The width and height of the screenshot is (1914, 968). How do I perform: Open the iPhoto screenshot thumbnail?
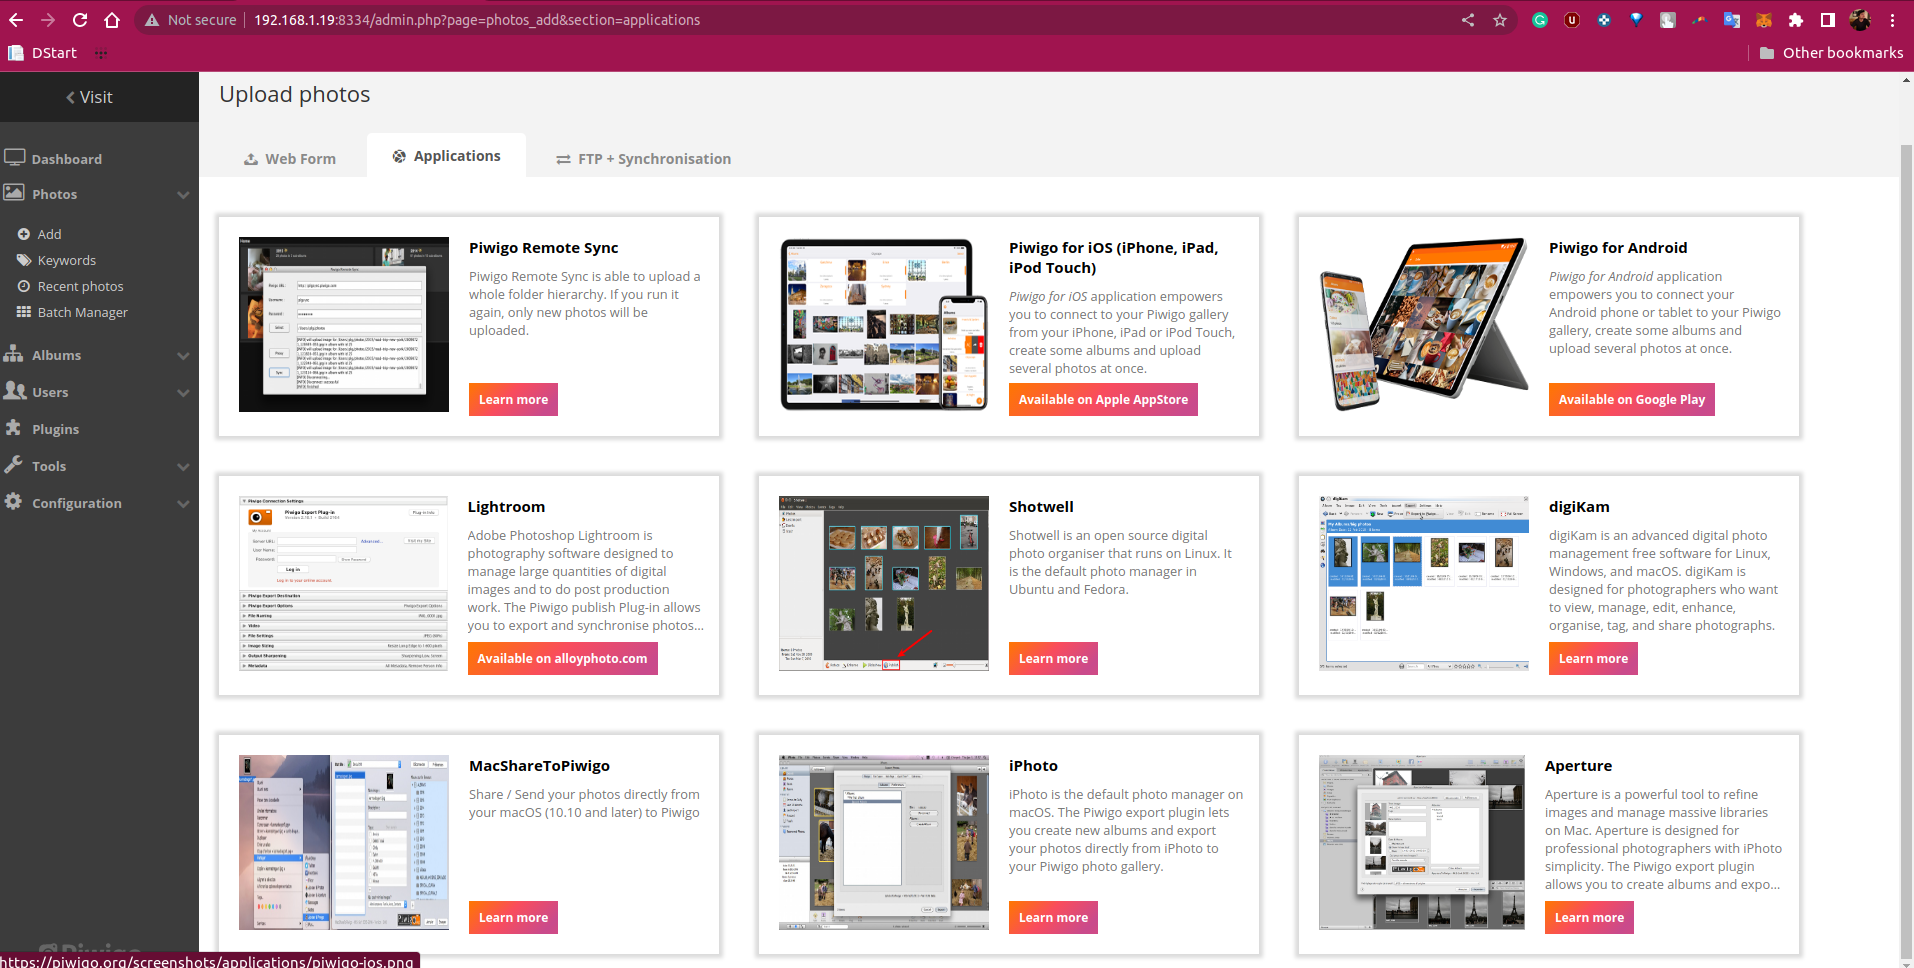[x=884, y=842]
